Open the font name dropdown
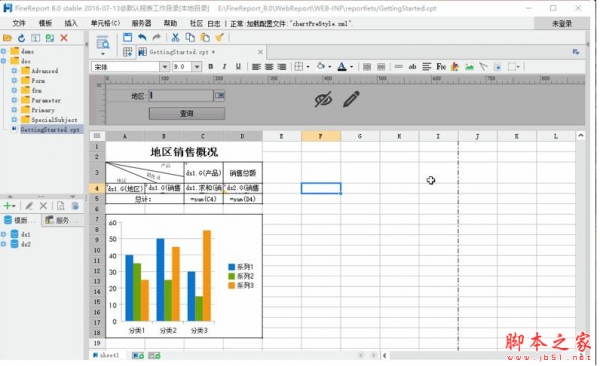Screen dimensions: 600x366 (x=165, y=67)
